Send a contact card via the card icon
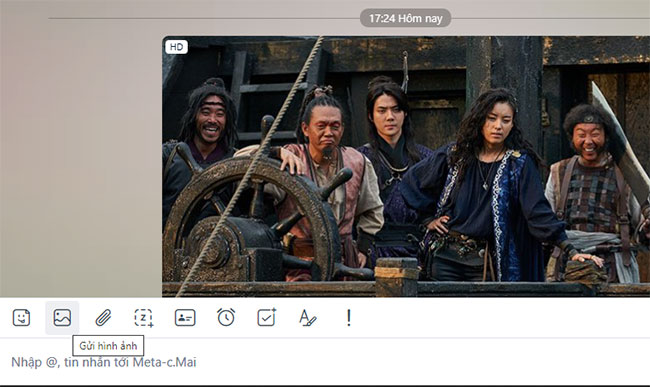 pyautogui.click(x=185, y=318)
